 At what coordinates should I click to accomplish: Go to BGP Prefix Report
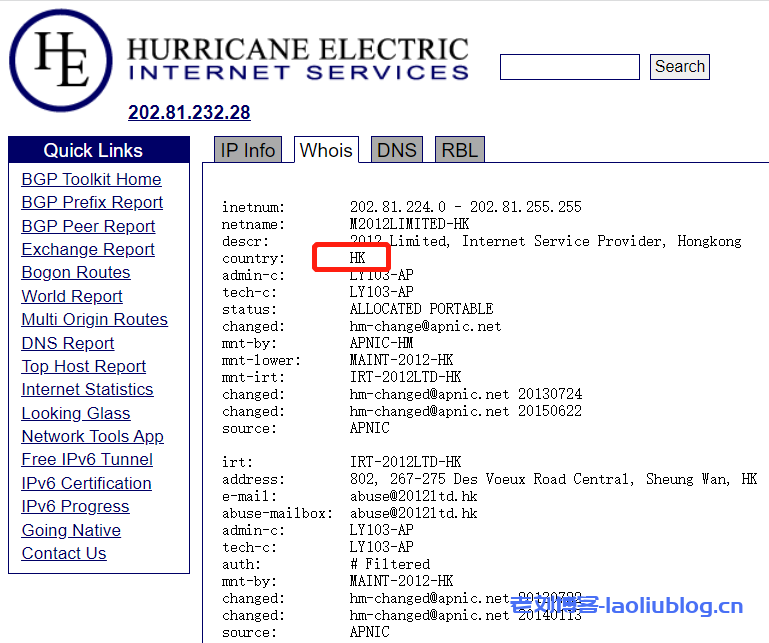(92, 202)
